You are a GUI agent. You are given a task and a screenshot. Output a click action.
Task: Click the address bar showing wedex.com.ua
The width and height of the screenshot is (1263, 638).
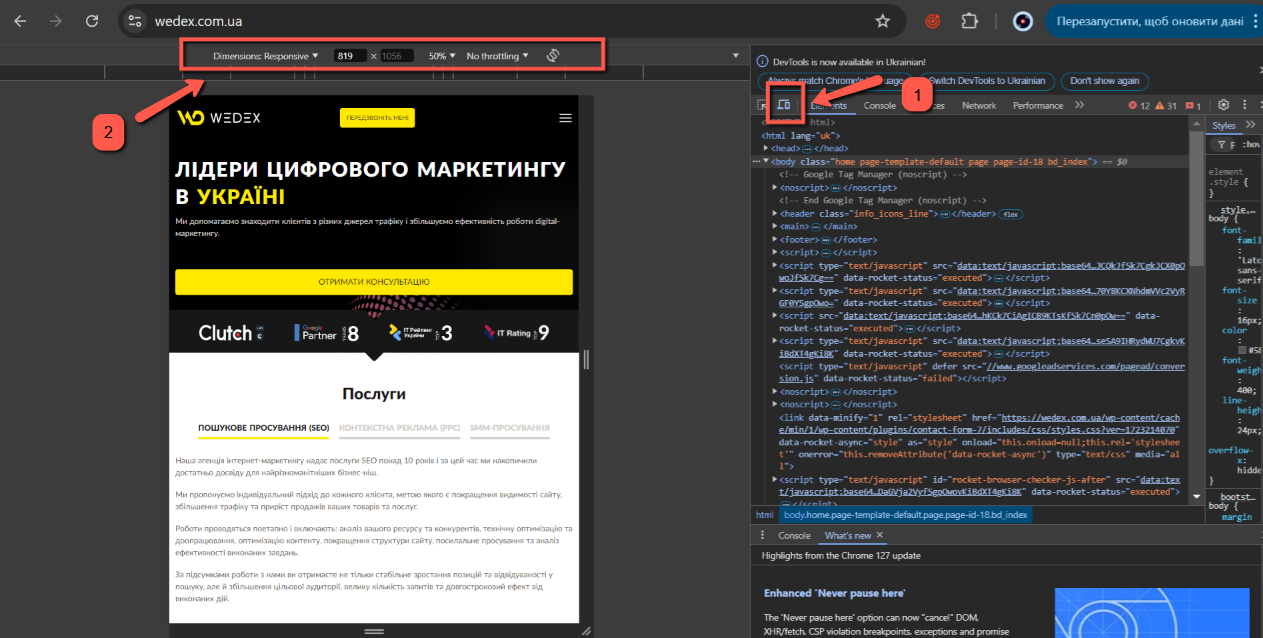[510, 21]
